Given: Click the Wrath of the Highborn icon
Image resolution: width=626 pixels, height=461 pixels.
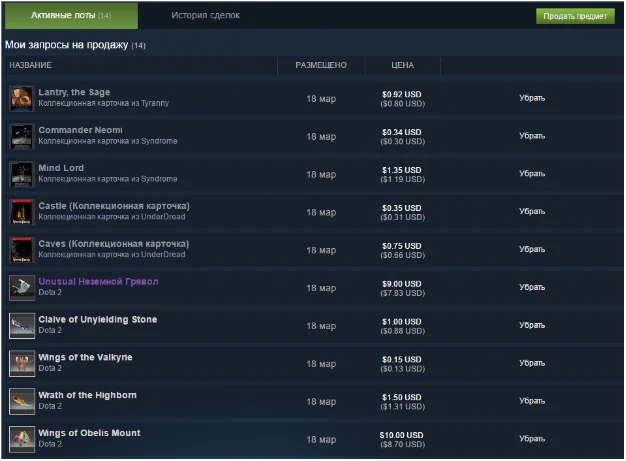Looking at the screenshot, I should tap(21, 401).
